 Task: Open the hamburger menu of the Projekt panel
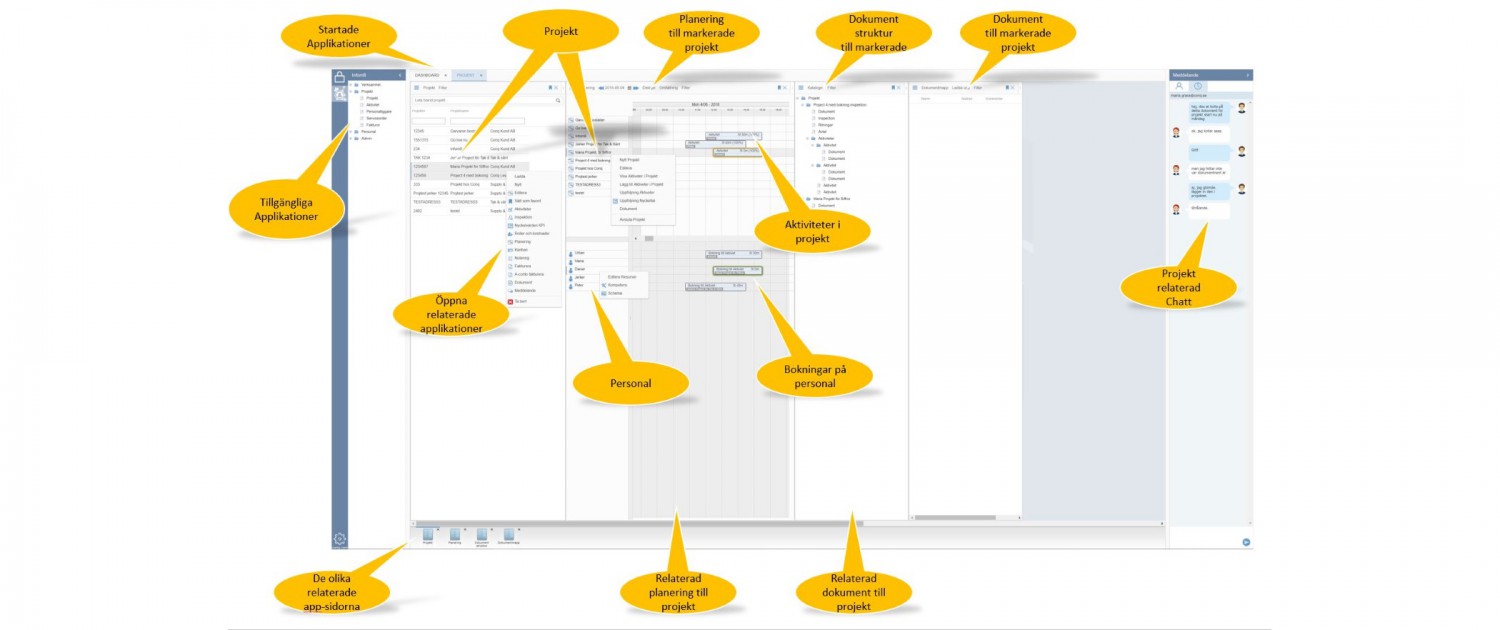(416, 88)
